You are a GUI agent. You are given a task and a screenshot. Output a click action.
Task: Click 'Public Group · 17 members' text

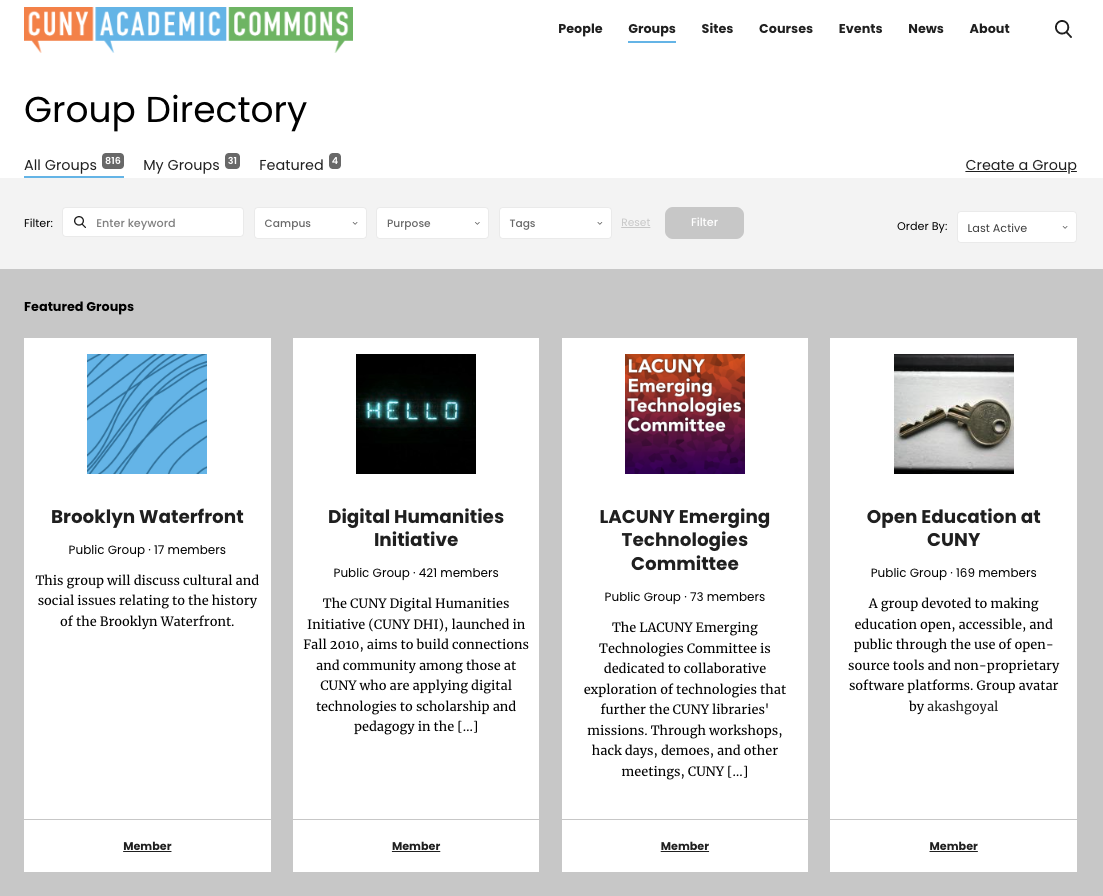(147, 549)
